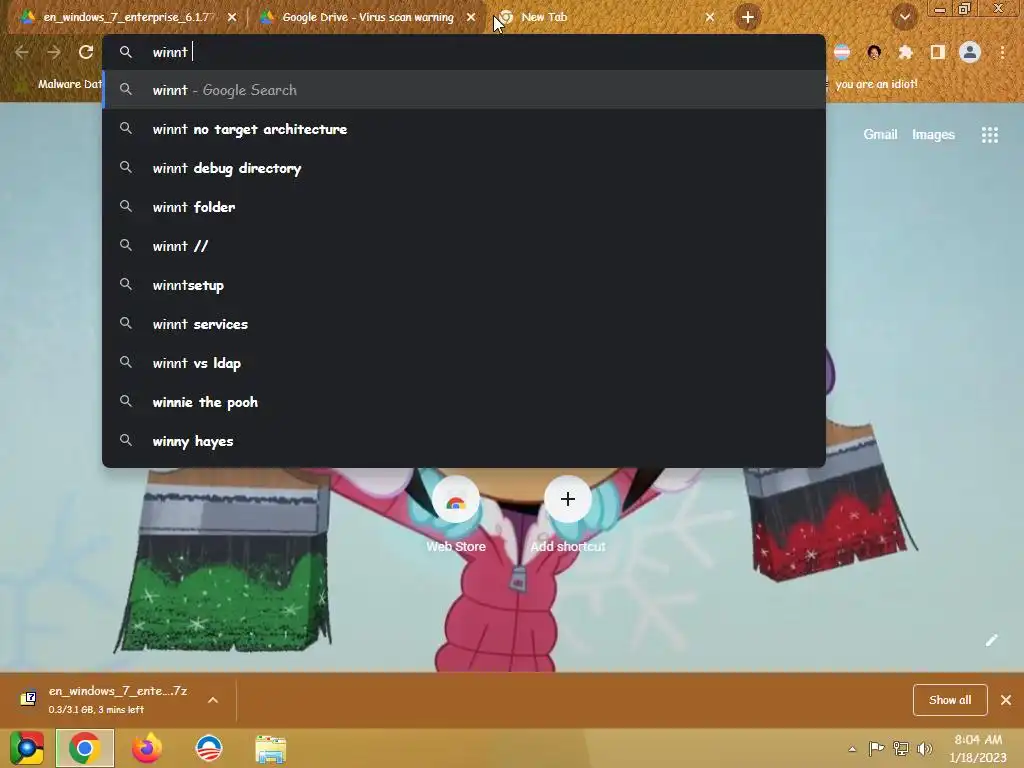This screenshot has height=768, width=1024.
Task: Choose suggestion winnt debug directory
Action: coord(464,168)
